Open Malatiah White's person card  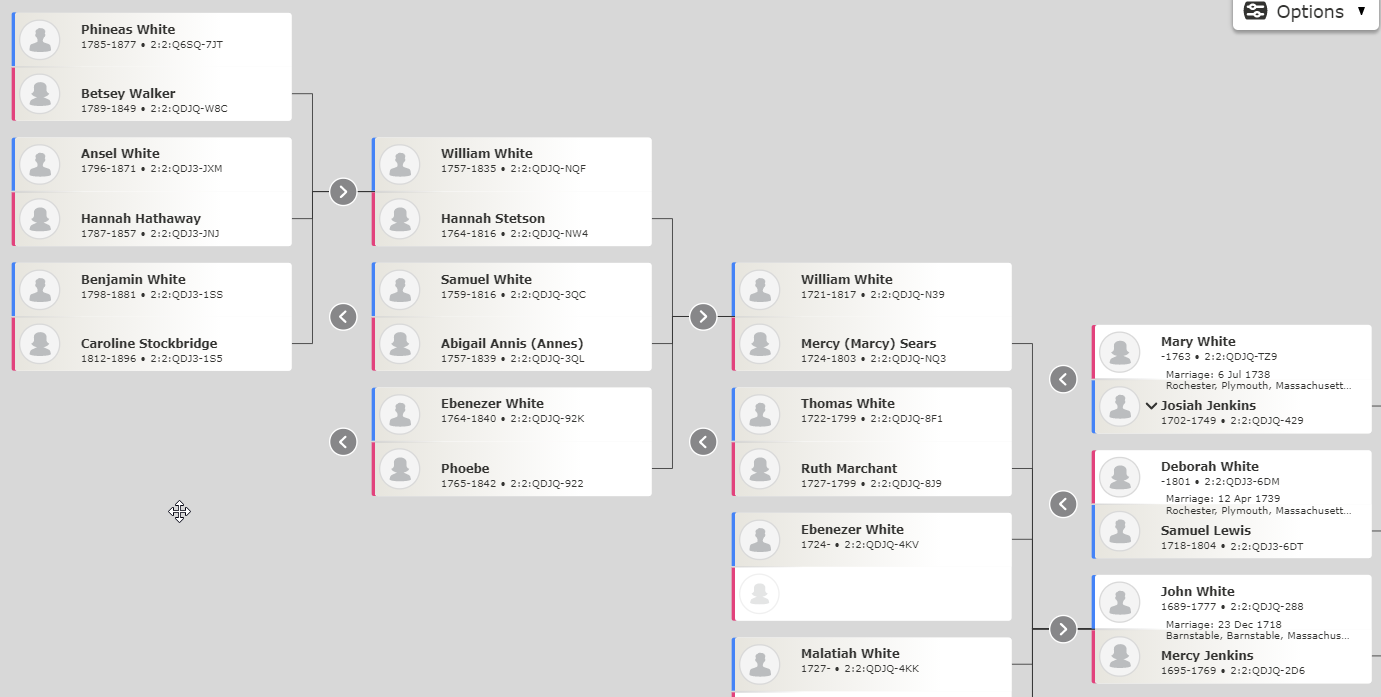870,660
